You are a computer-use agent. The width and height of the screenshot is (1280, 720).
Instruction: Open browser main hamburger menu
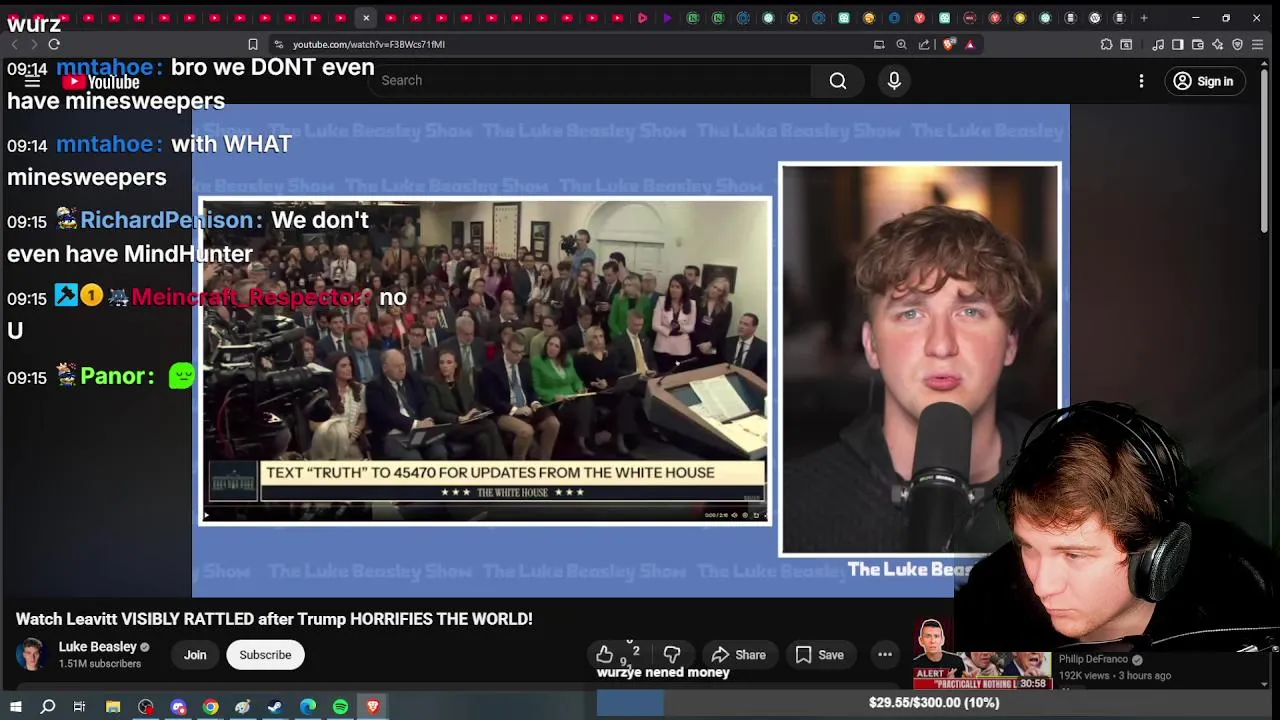pyautogui.click(x=1258, y=44)
